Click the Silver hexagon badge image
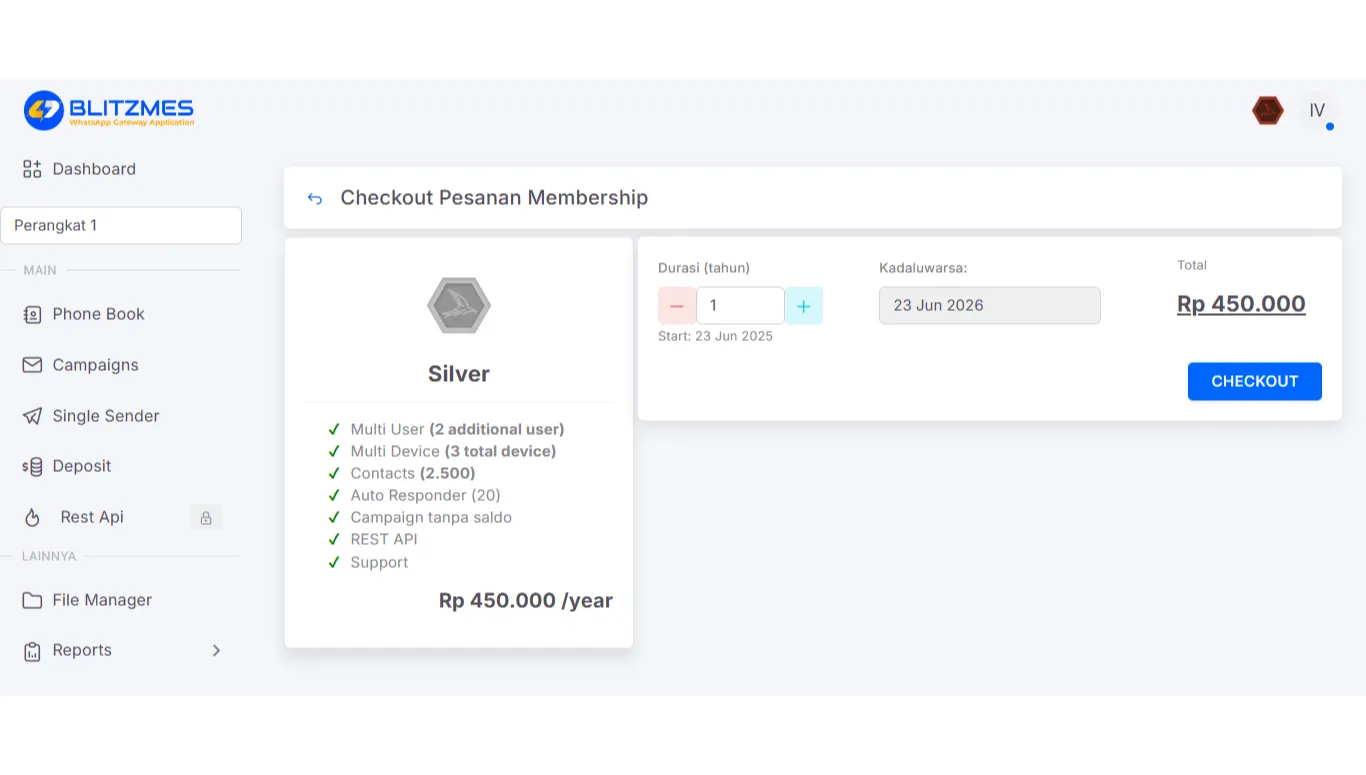Image resolution: width=1366 pixels, height=775 pixels. [x=459, y=306]
